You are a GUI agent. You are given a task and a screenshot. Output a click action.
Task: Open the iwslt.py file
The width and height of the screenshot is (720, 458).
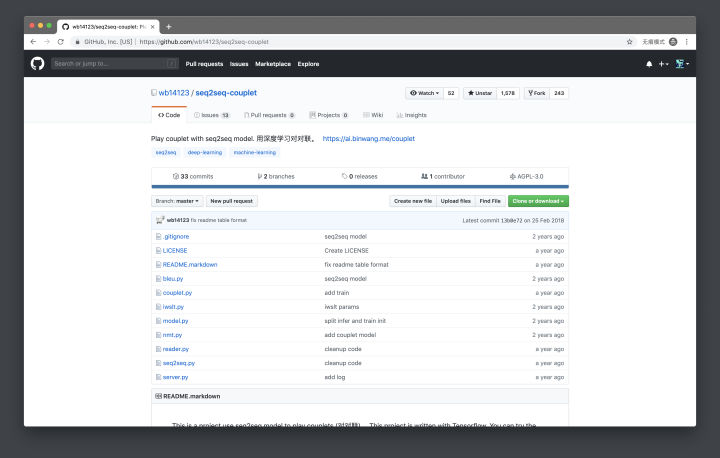[173, 307]
